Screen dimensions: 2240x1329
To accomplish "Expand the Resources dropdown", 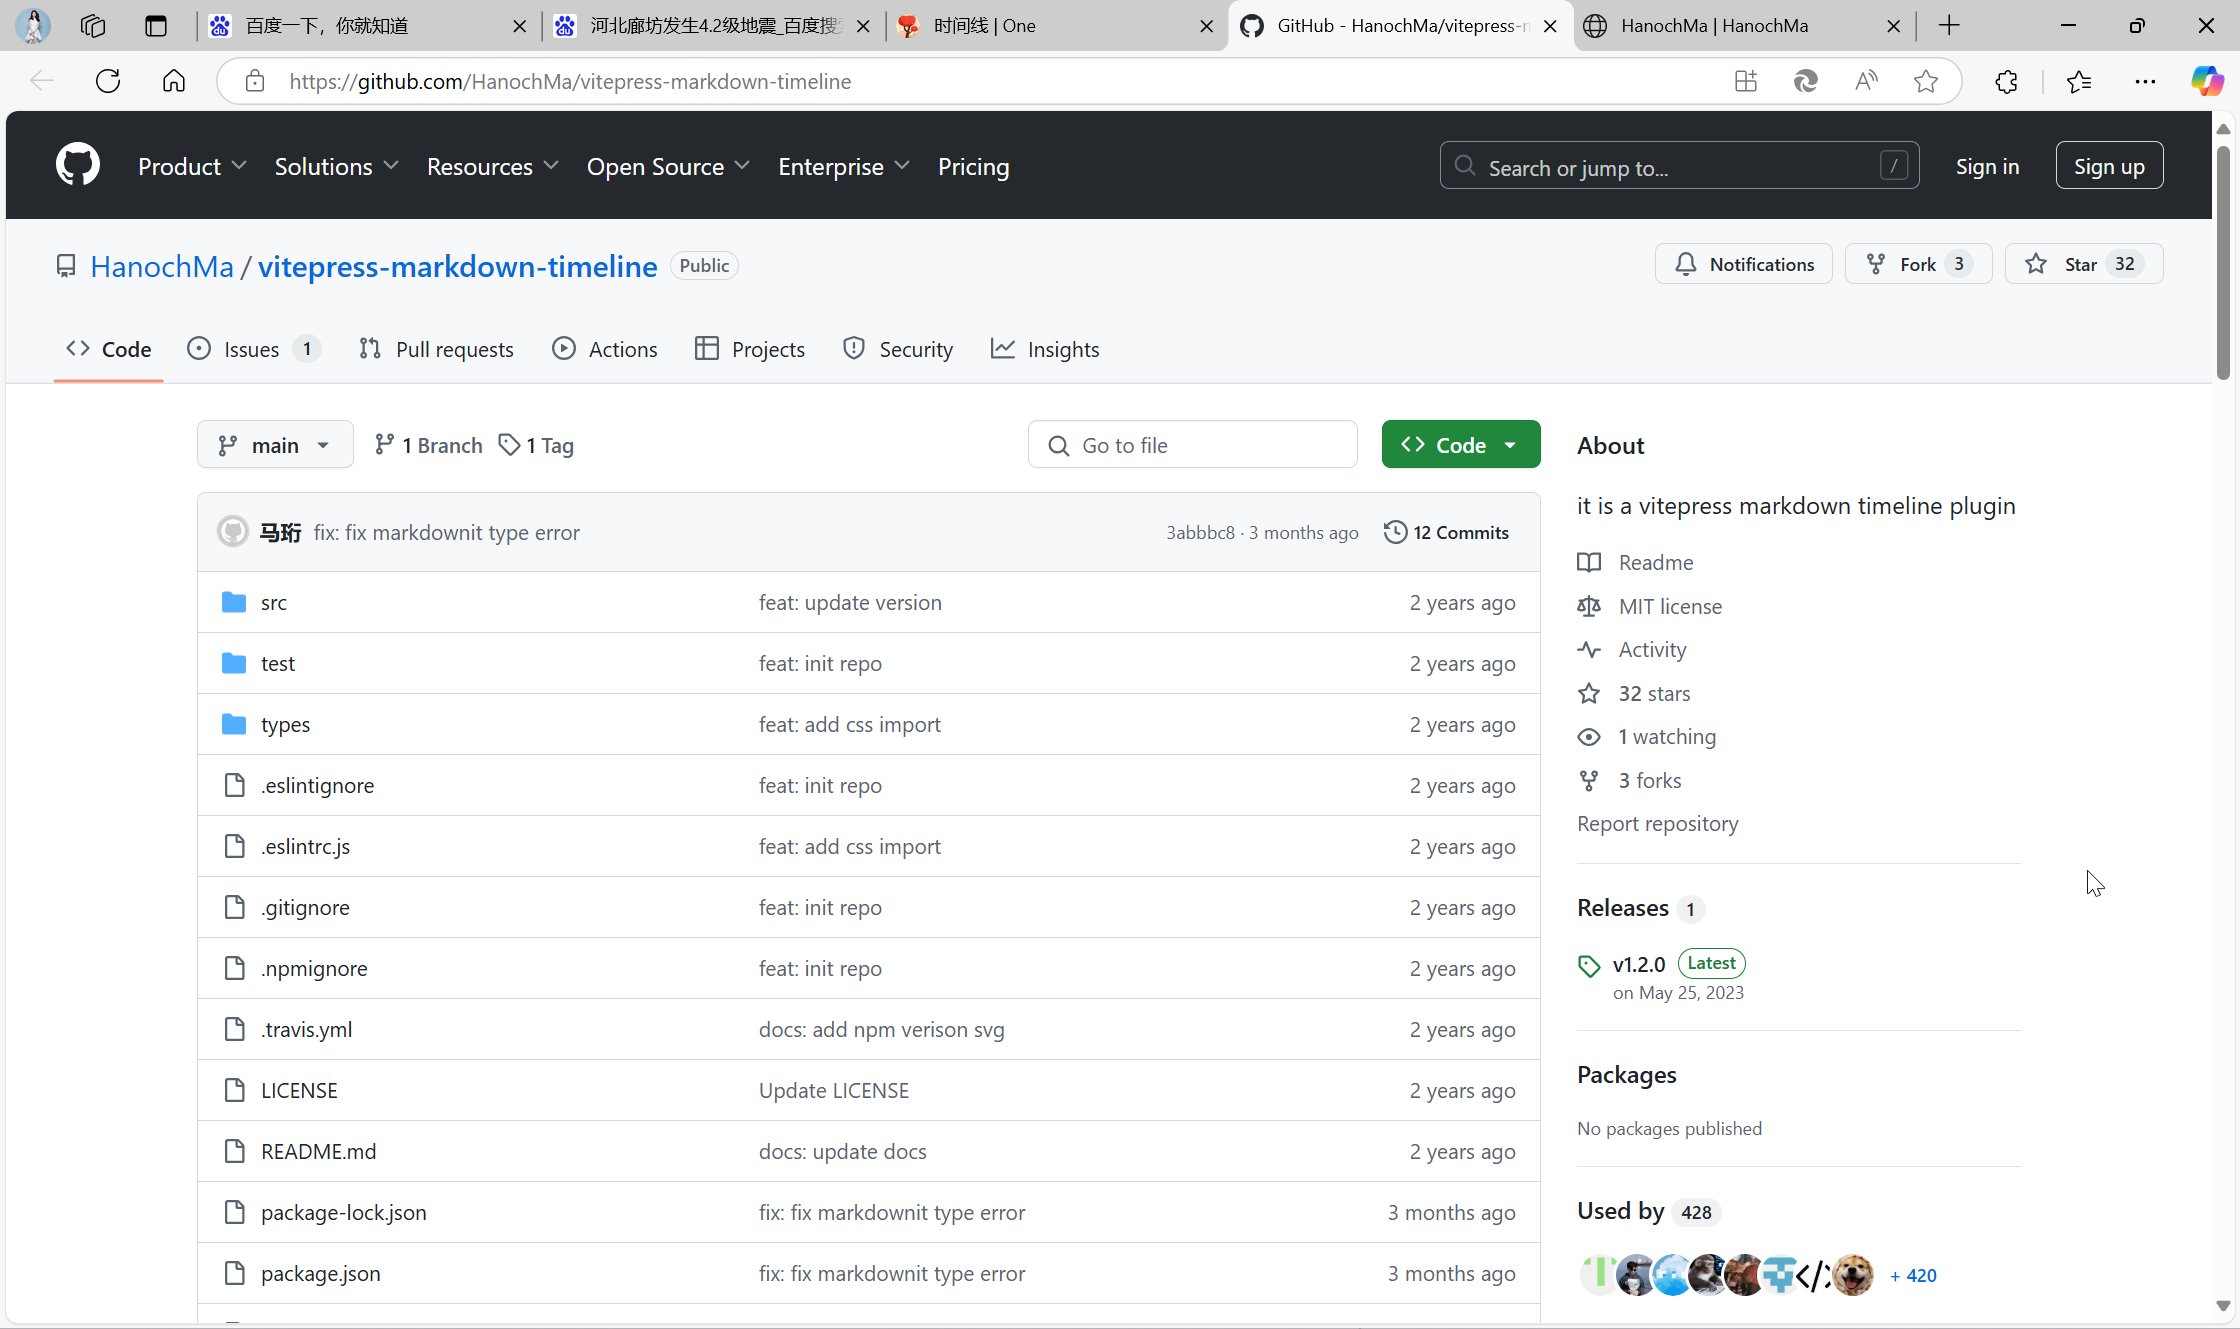I will [492, 166].
